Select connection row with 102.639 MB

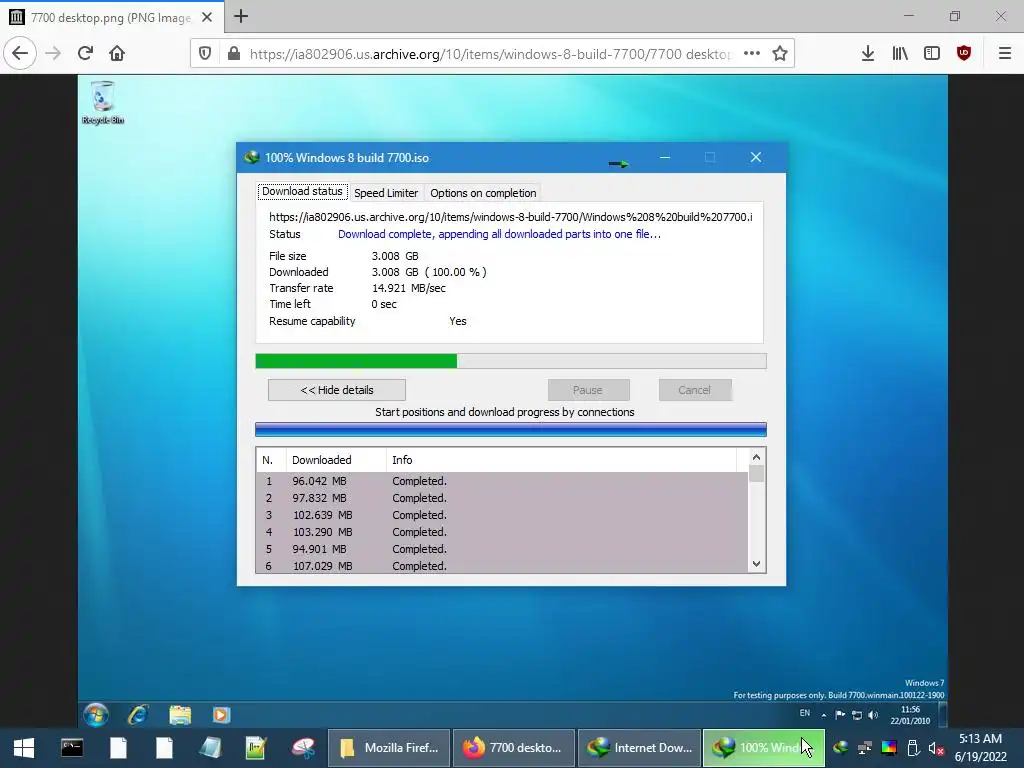click(x=502, y=515)
